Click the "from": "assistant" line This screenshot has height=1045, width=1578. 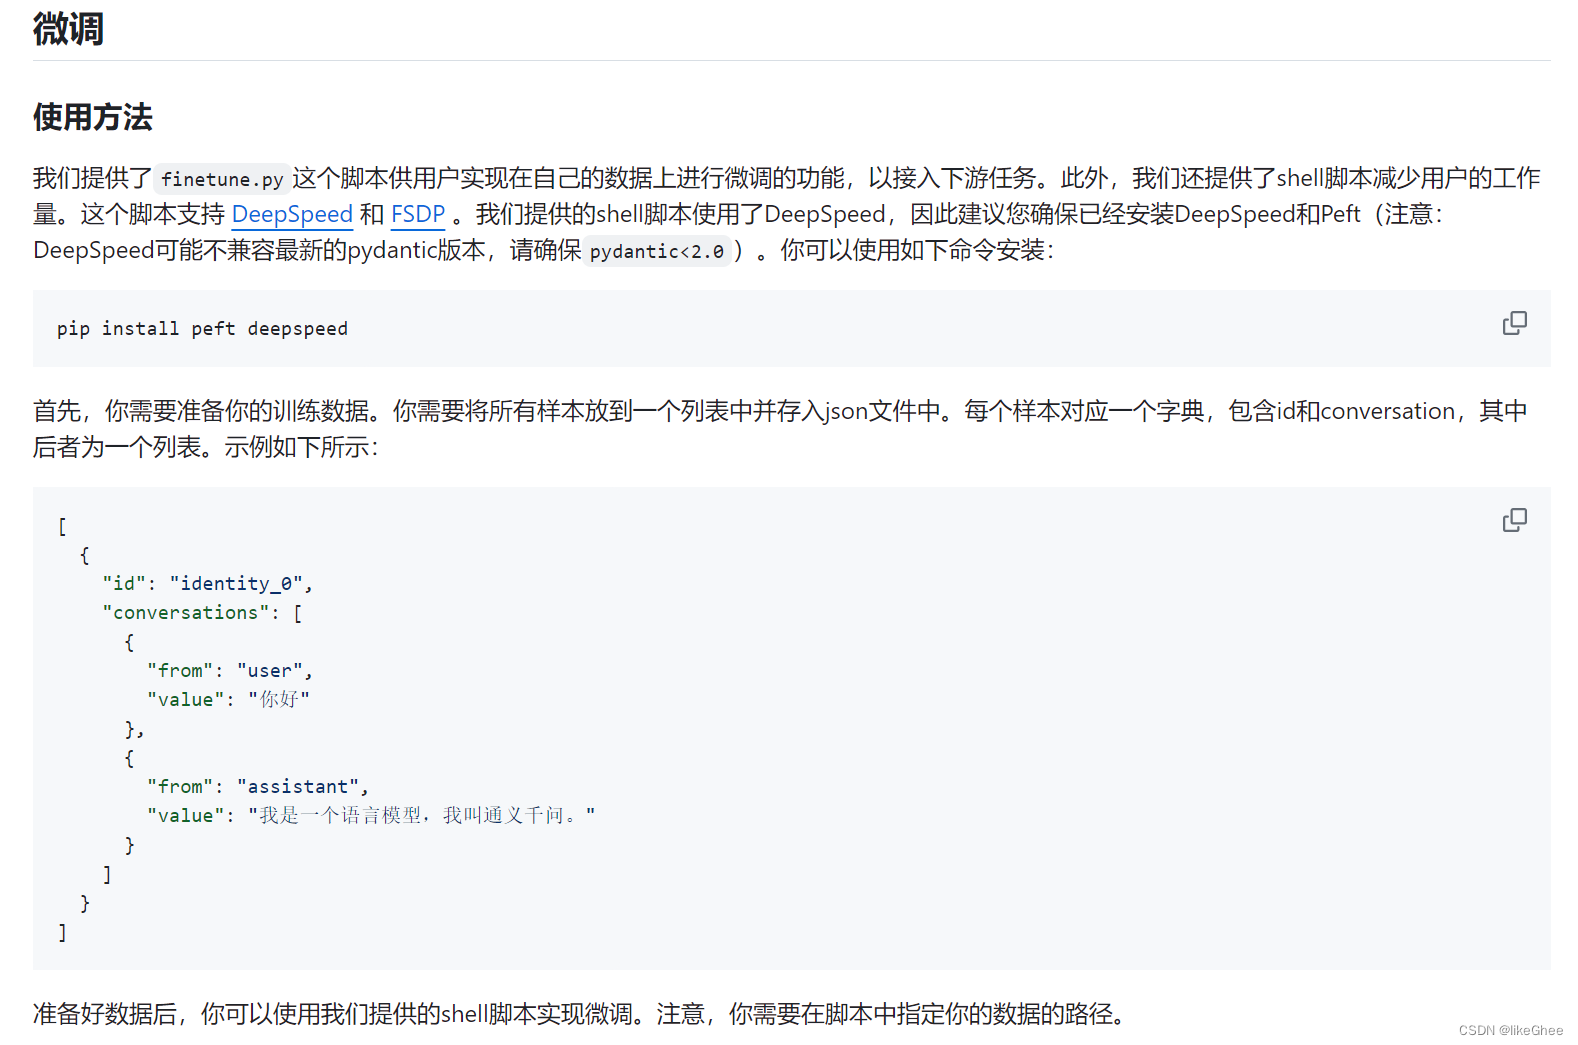tap(258, 786)
